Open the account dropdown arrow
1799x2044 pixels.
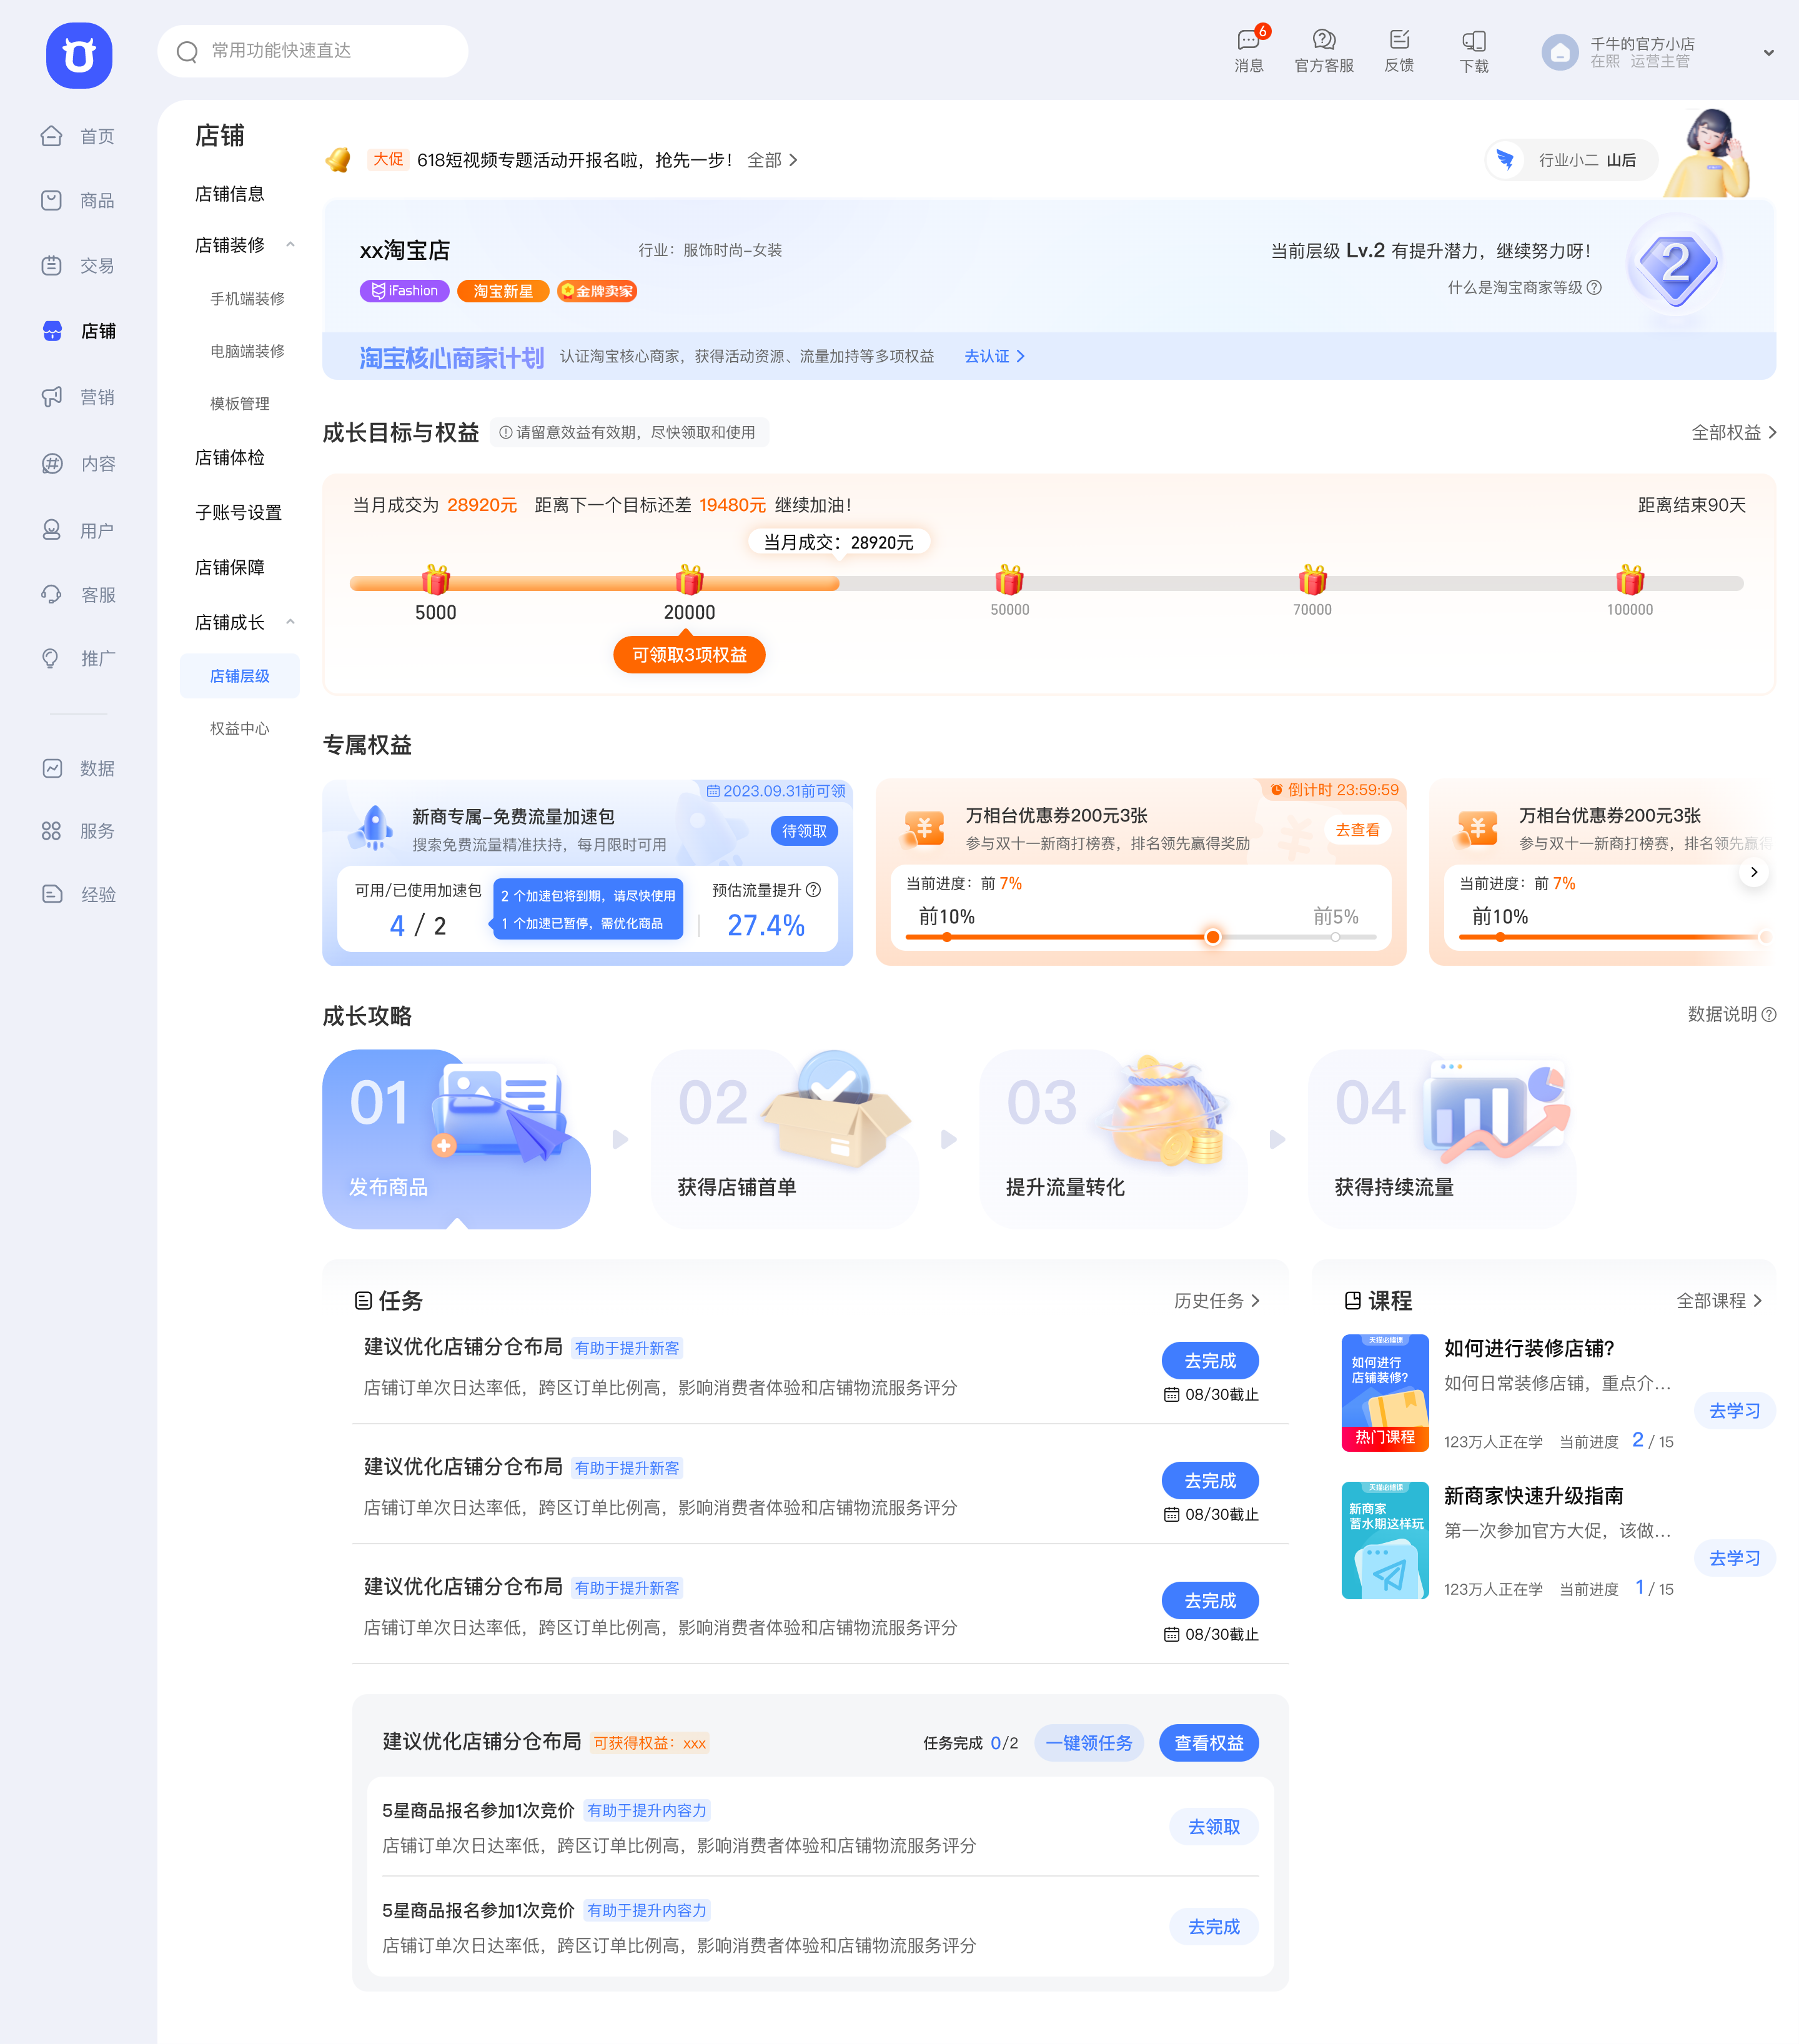point(1768,53)
